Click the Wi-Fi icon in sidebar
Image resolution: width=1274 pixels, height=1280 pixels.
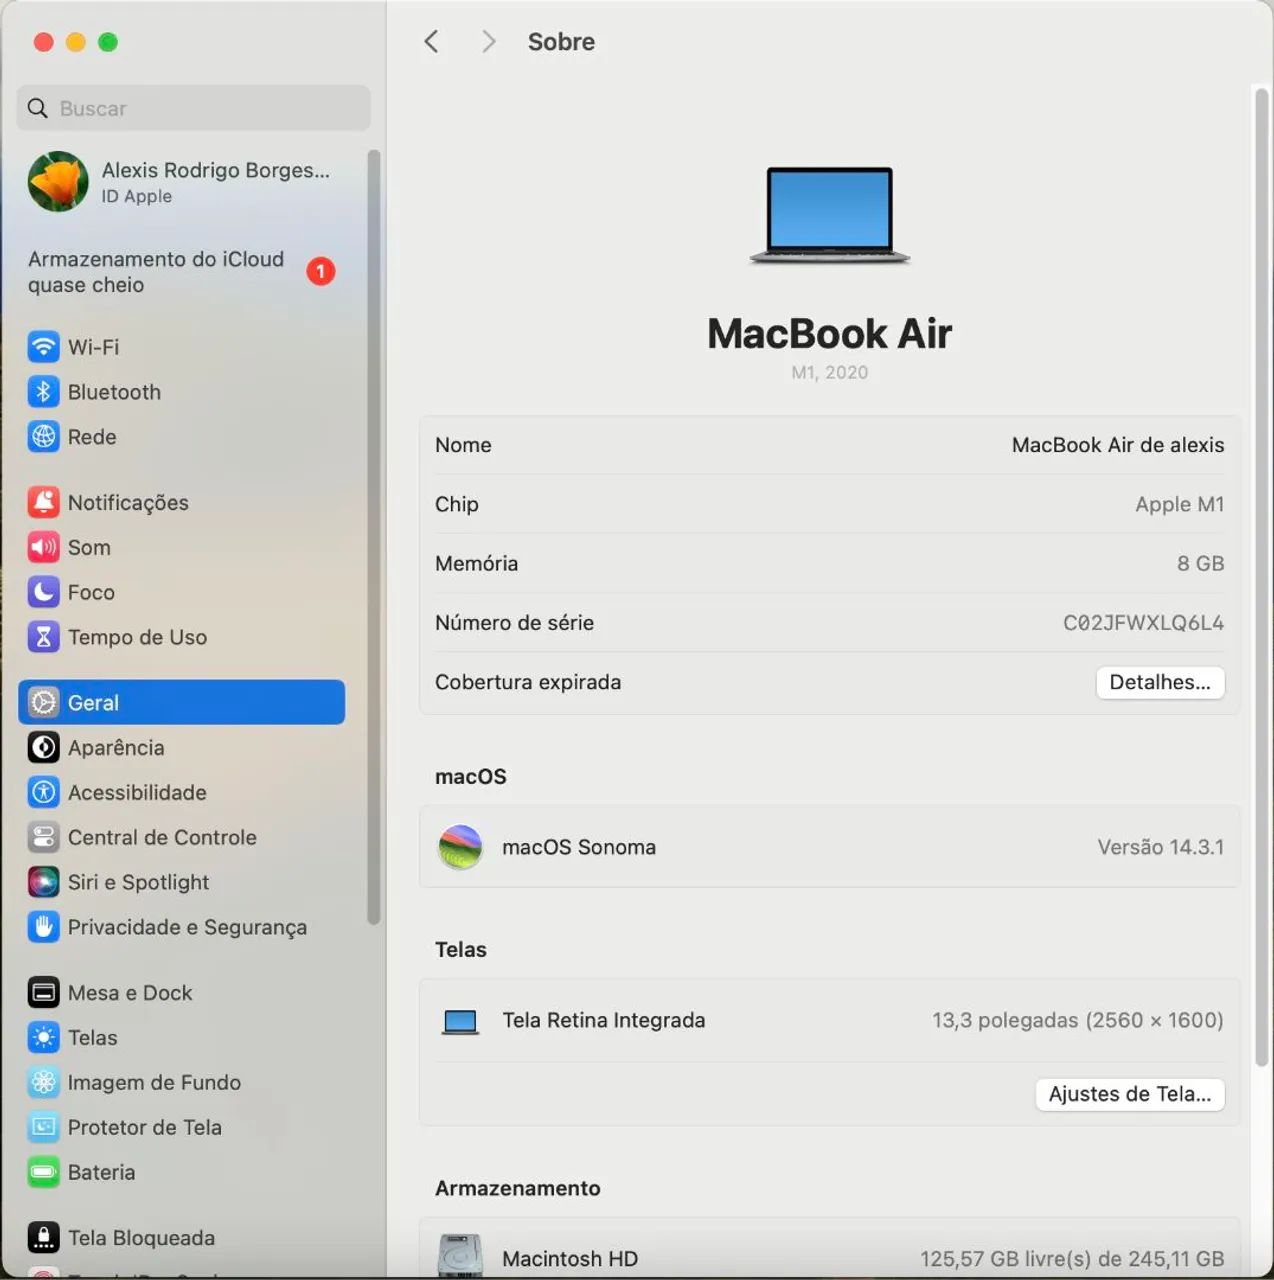(x=43, y=347)
